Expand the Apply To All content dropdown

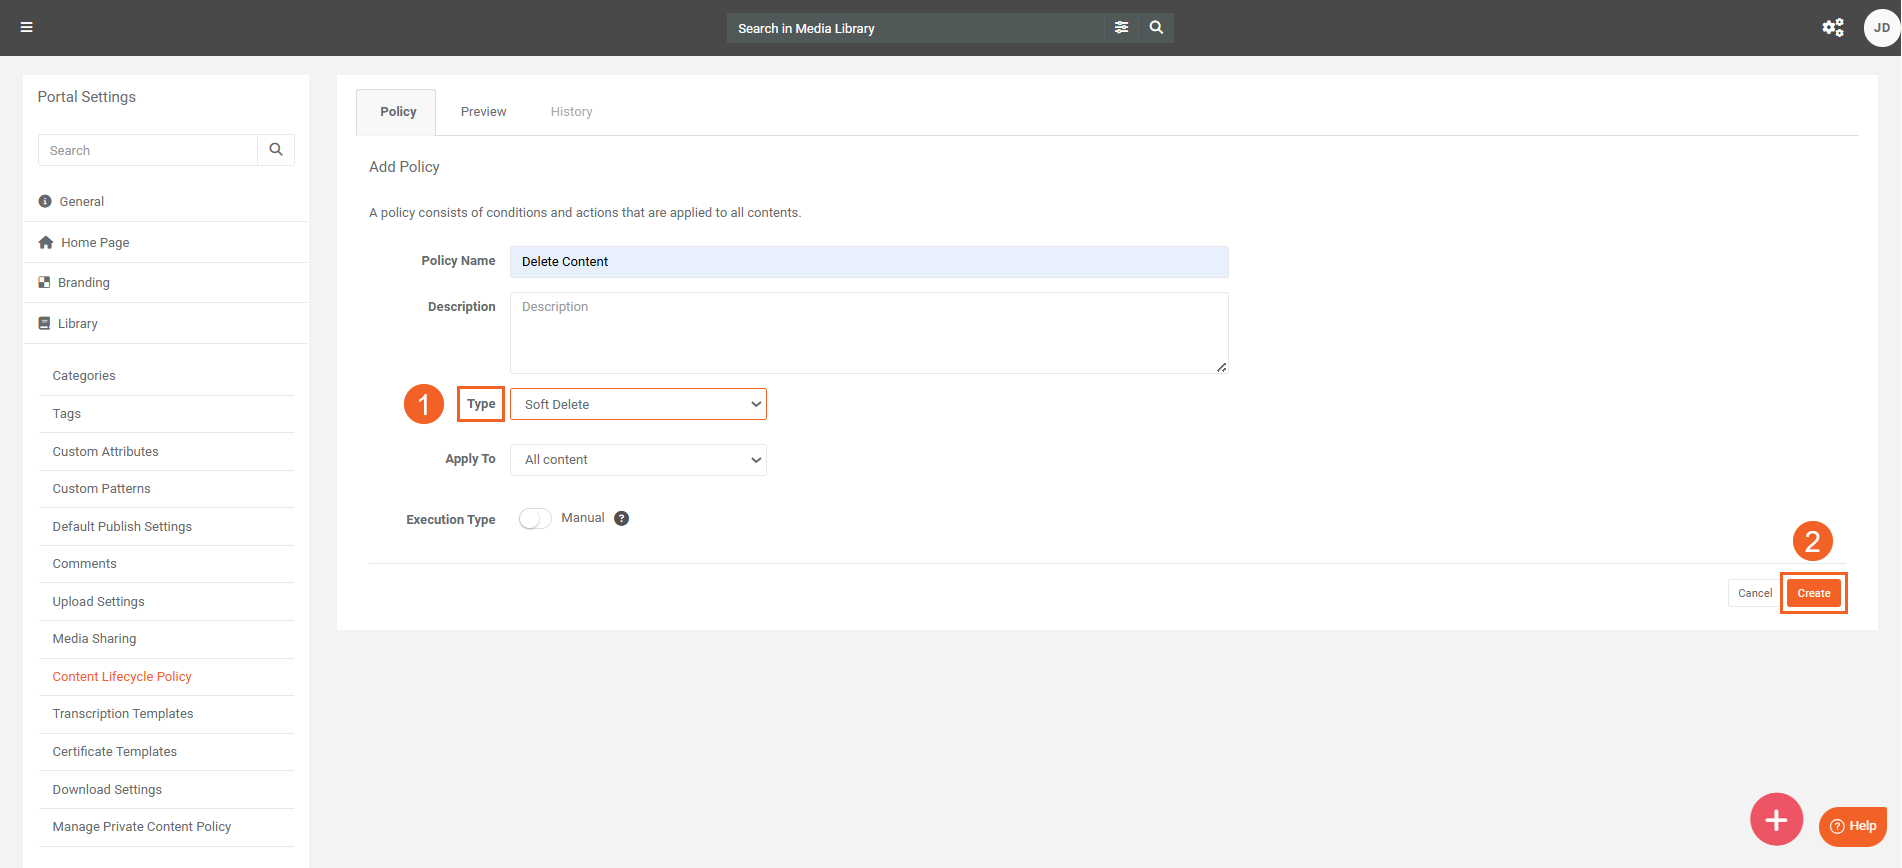[638, 460]
